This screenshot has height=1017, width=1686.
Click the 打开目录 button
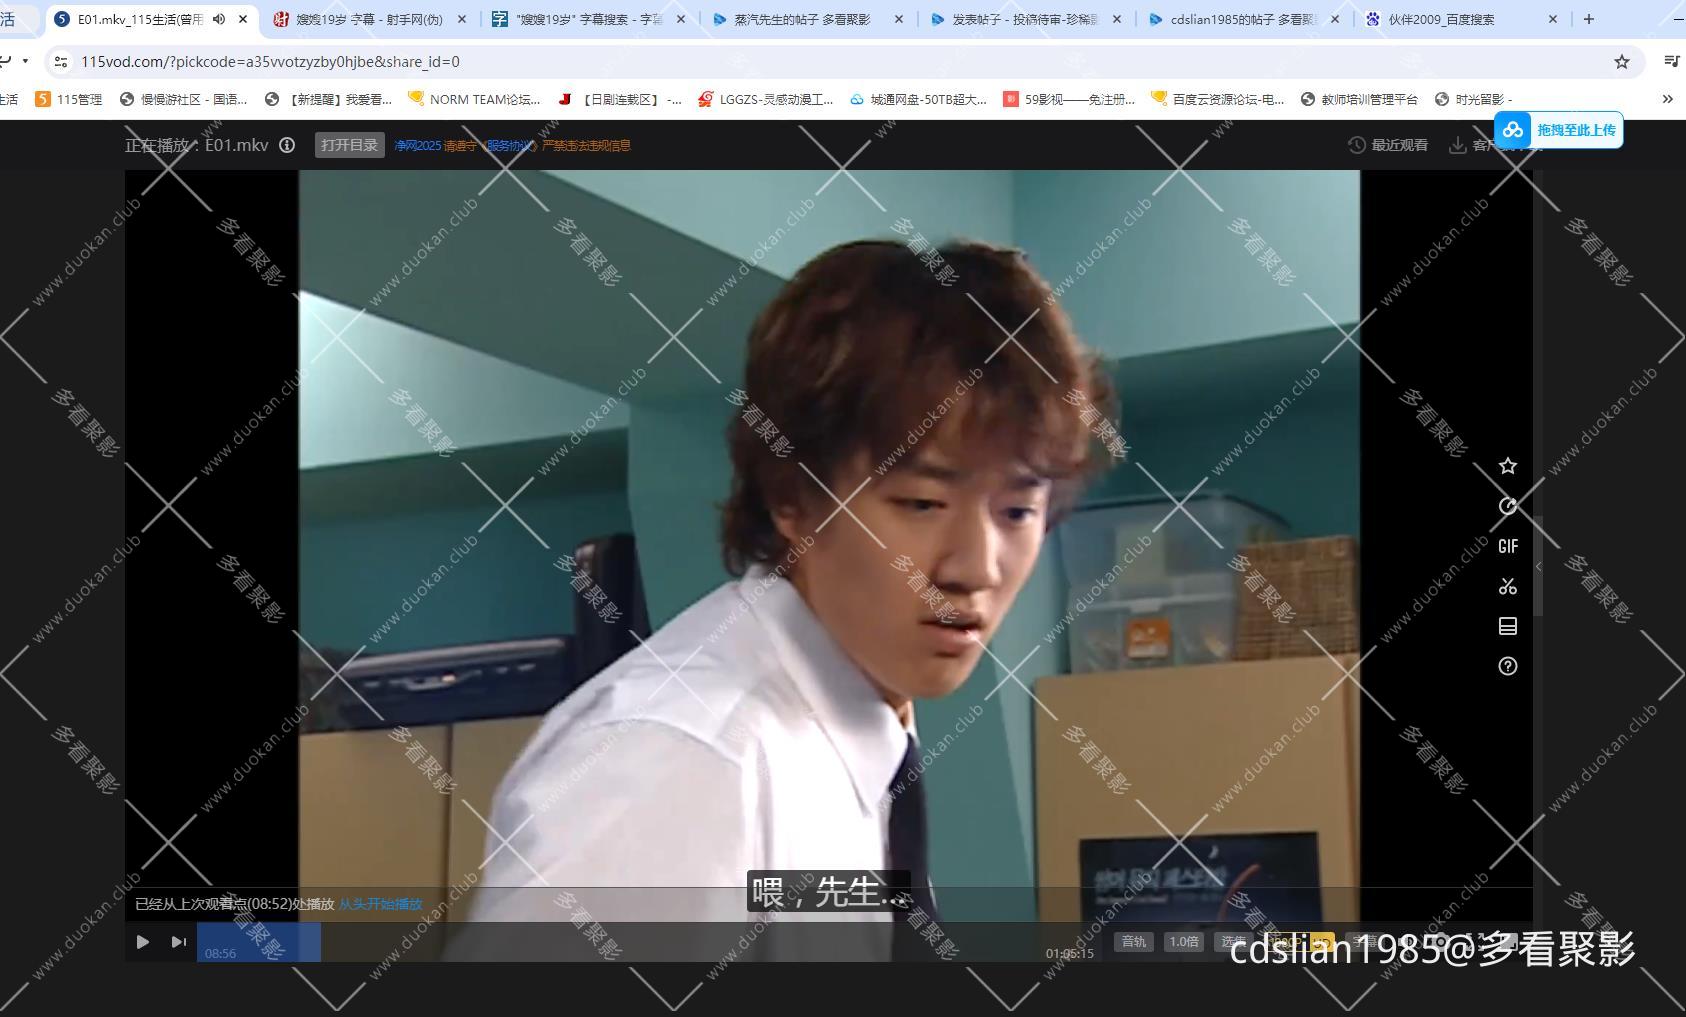[348, 144]
